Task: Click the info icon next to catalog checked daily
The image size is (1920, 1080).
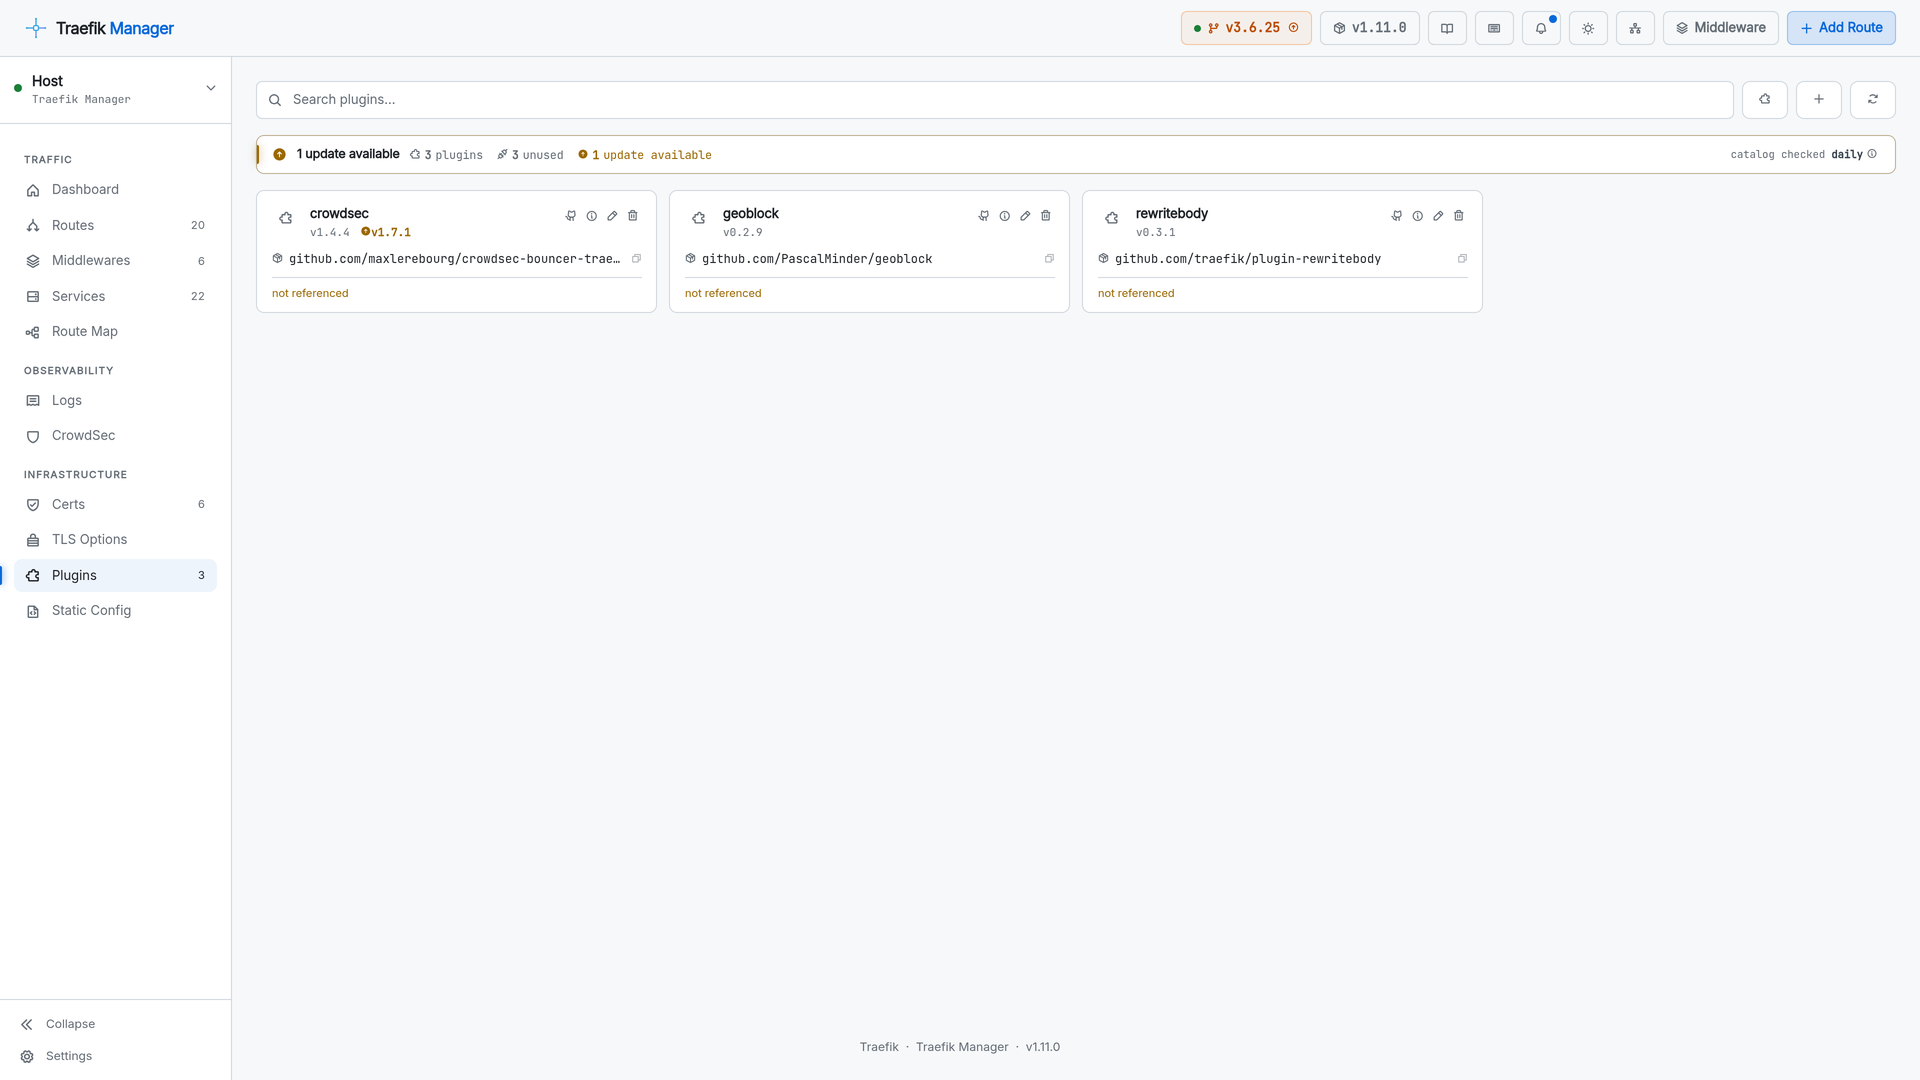Action: (x=1872, y=154)
